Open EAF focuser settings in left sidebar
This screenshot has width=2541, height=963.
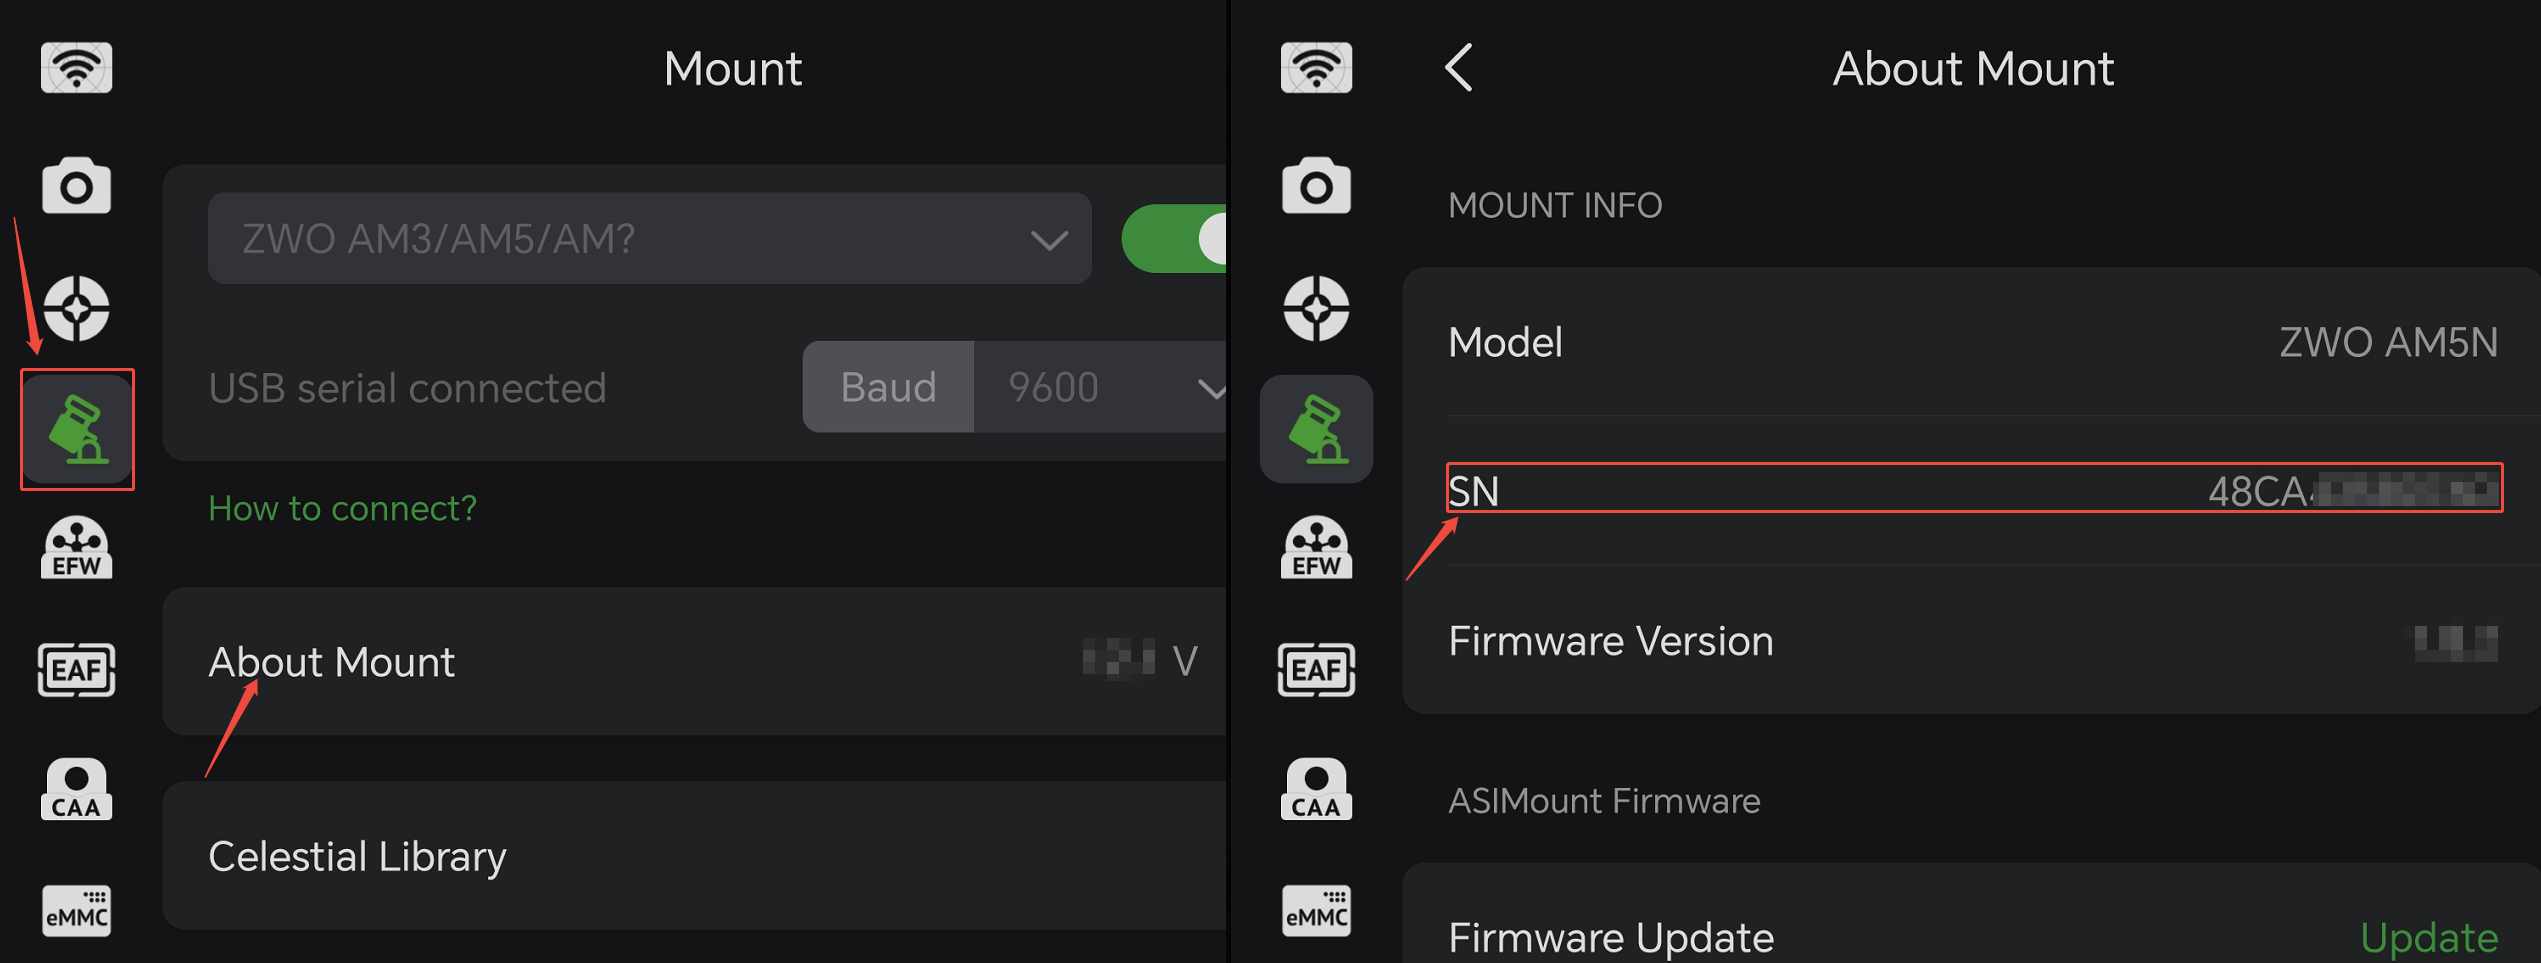76,669
